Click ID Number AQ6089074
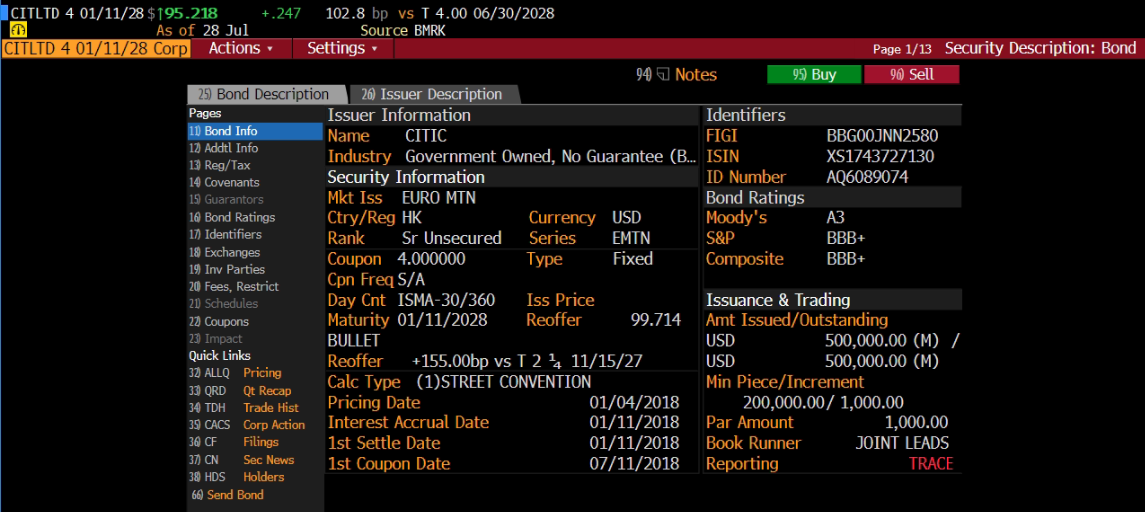This screenshot has height=512, width=1145. coord(868,177)
